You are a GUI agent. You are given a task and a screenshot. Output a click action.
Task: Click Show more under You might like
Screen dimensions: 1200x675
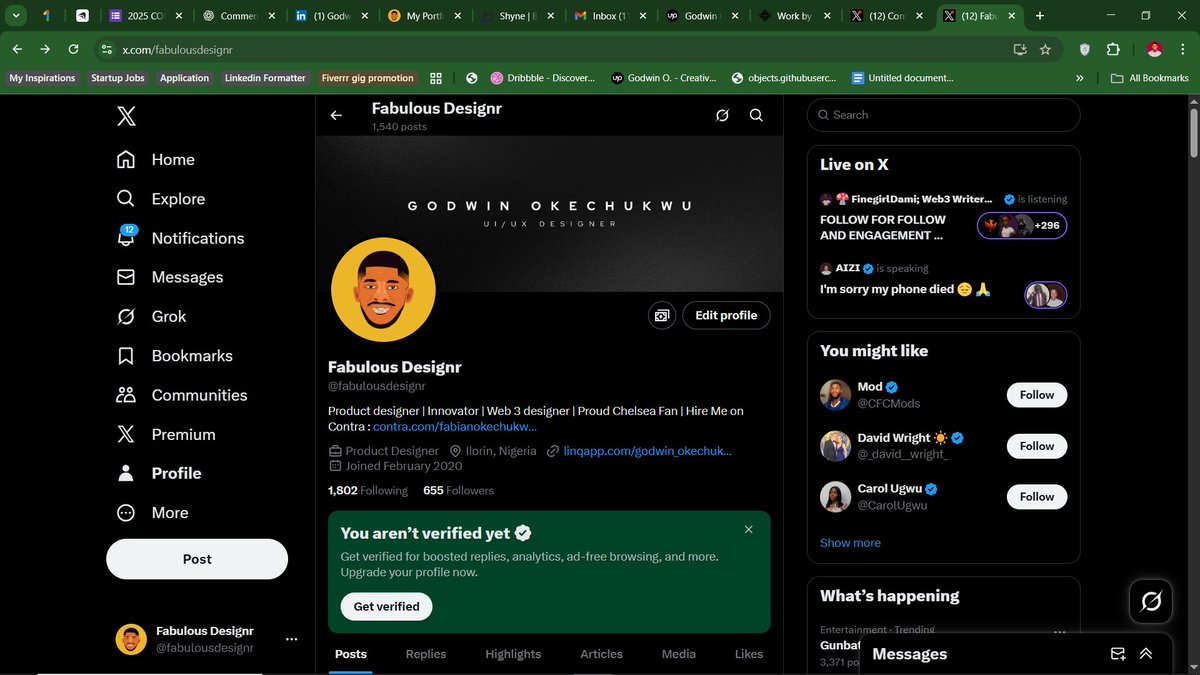tap(850, 543)
